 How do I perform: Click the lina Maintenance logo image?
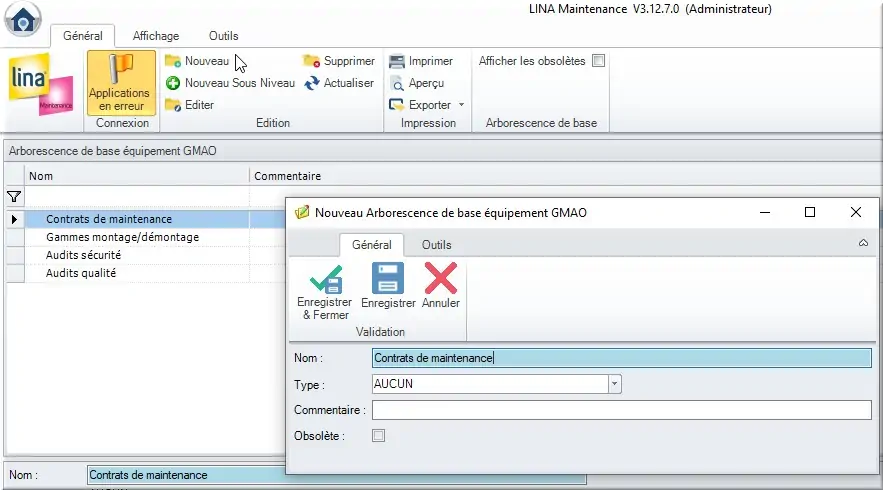[42, 84]
